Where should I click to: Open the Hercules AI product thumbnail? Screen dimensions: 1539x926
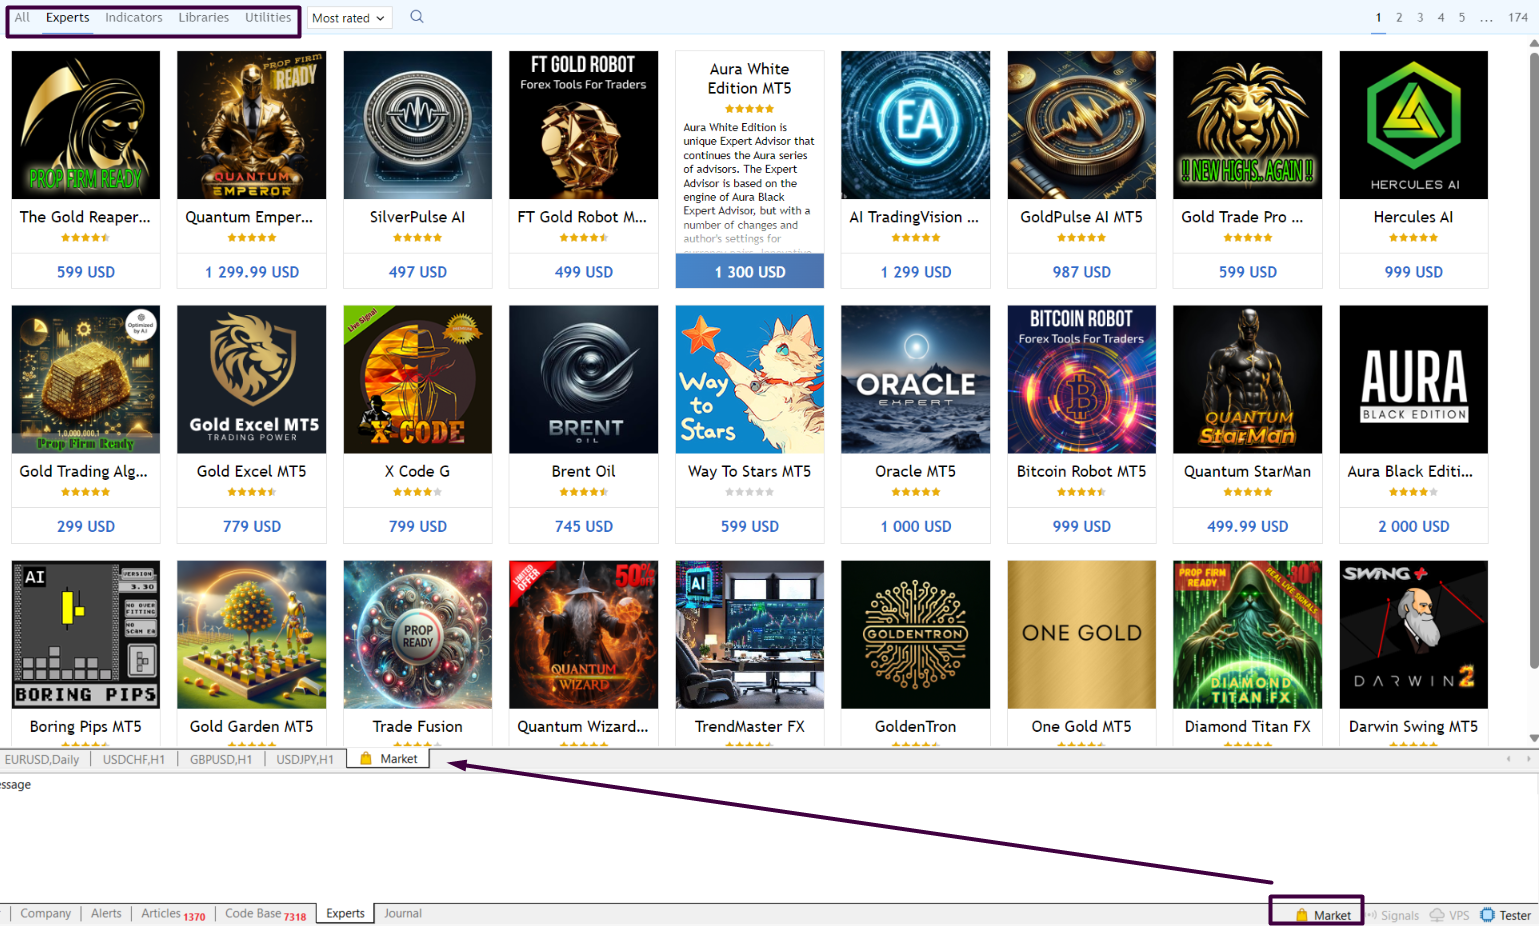[1413, 125]
